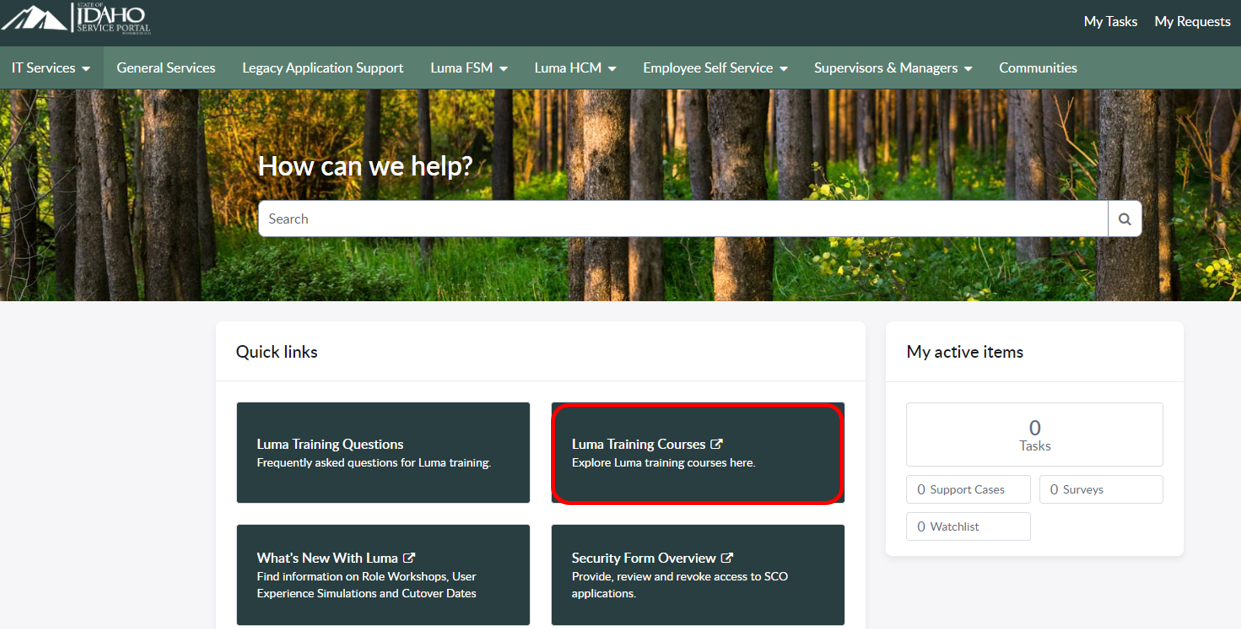The width and height of the screenshot is (1241, 629).
Task: Expand the Luma FSM dropdown menu
Action: tap(469, 68)
